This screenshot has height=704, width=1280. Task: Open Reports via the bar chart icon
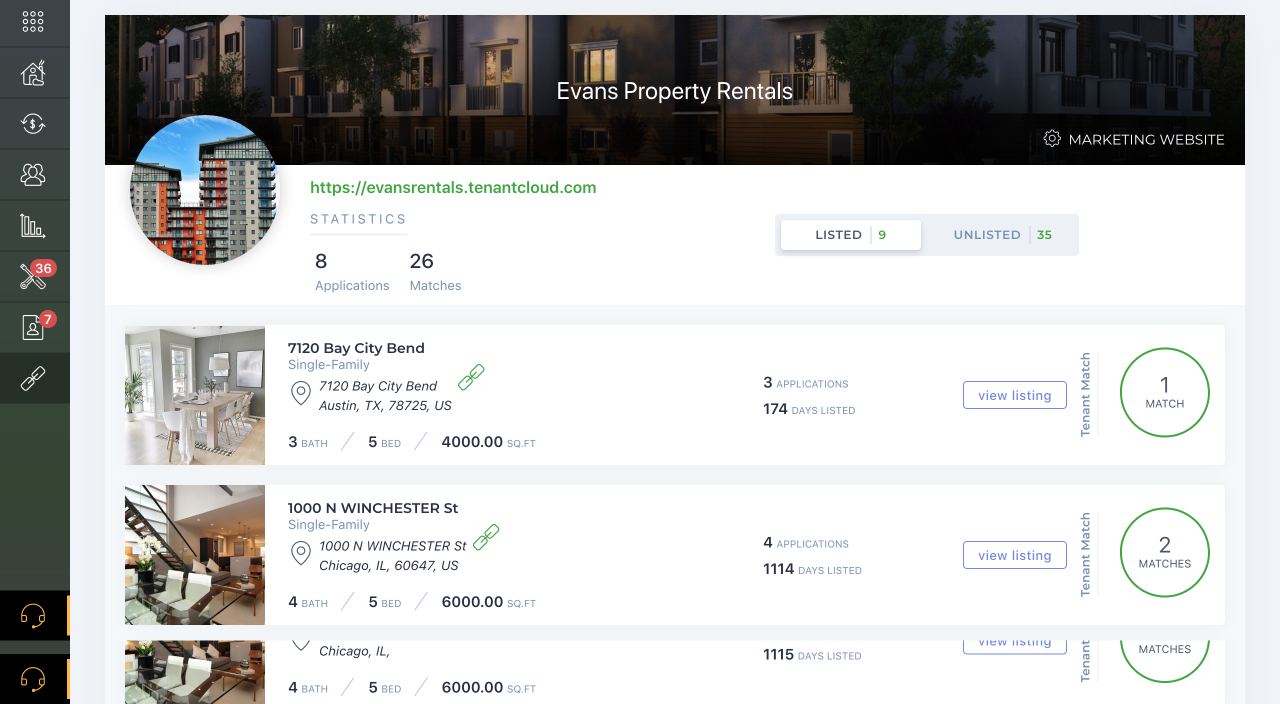click(34, 224)
